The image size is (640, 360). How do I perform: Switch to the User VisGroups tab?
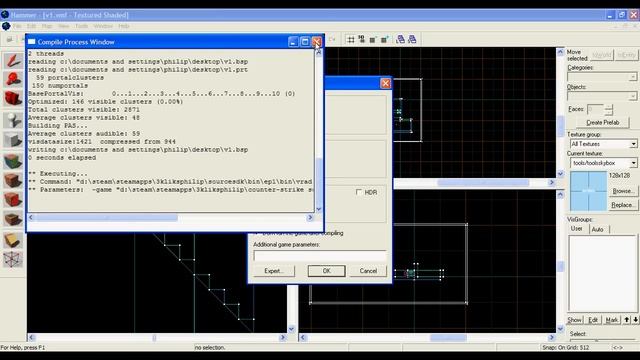(576, 229)
